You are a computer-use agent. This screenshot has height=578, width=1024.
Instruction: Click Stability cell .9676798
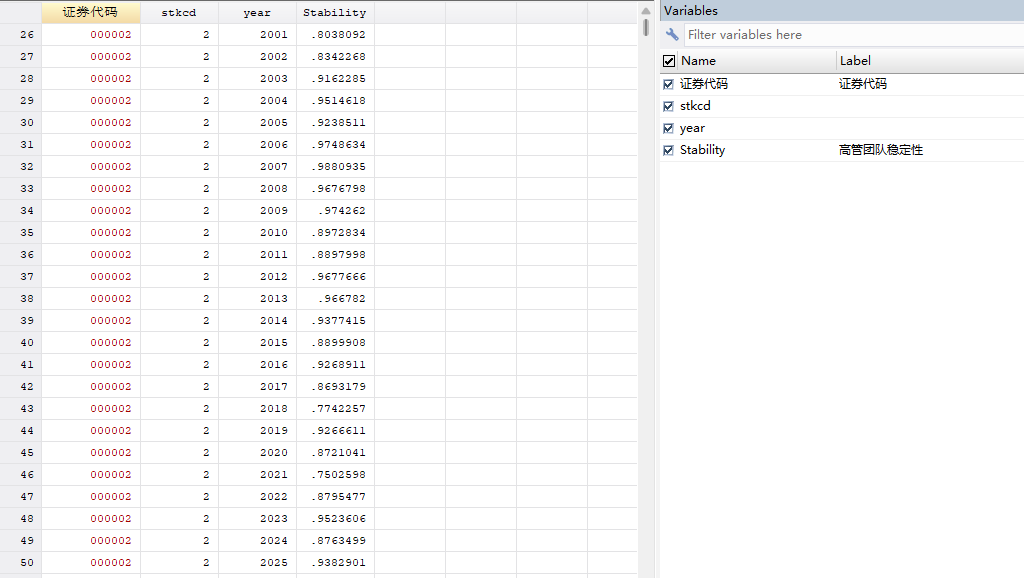tap(335, 189)
